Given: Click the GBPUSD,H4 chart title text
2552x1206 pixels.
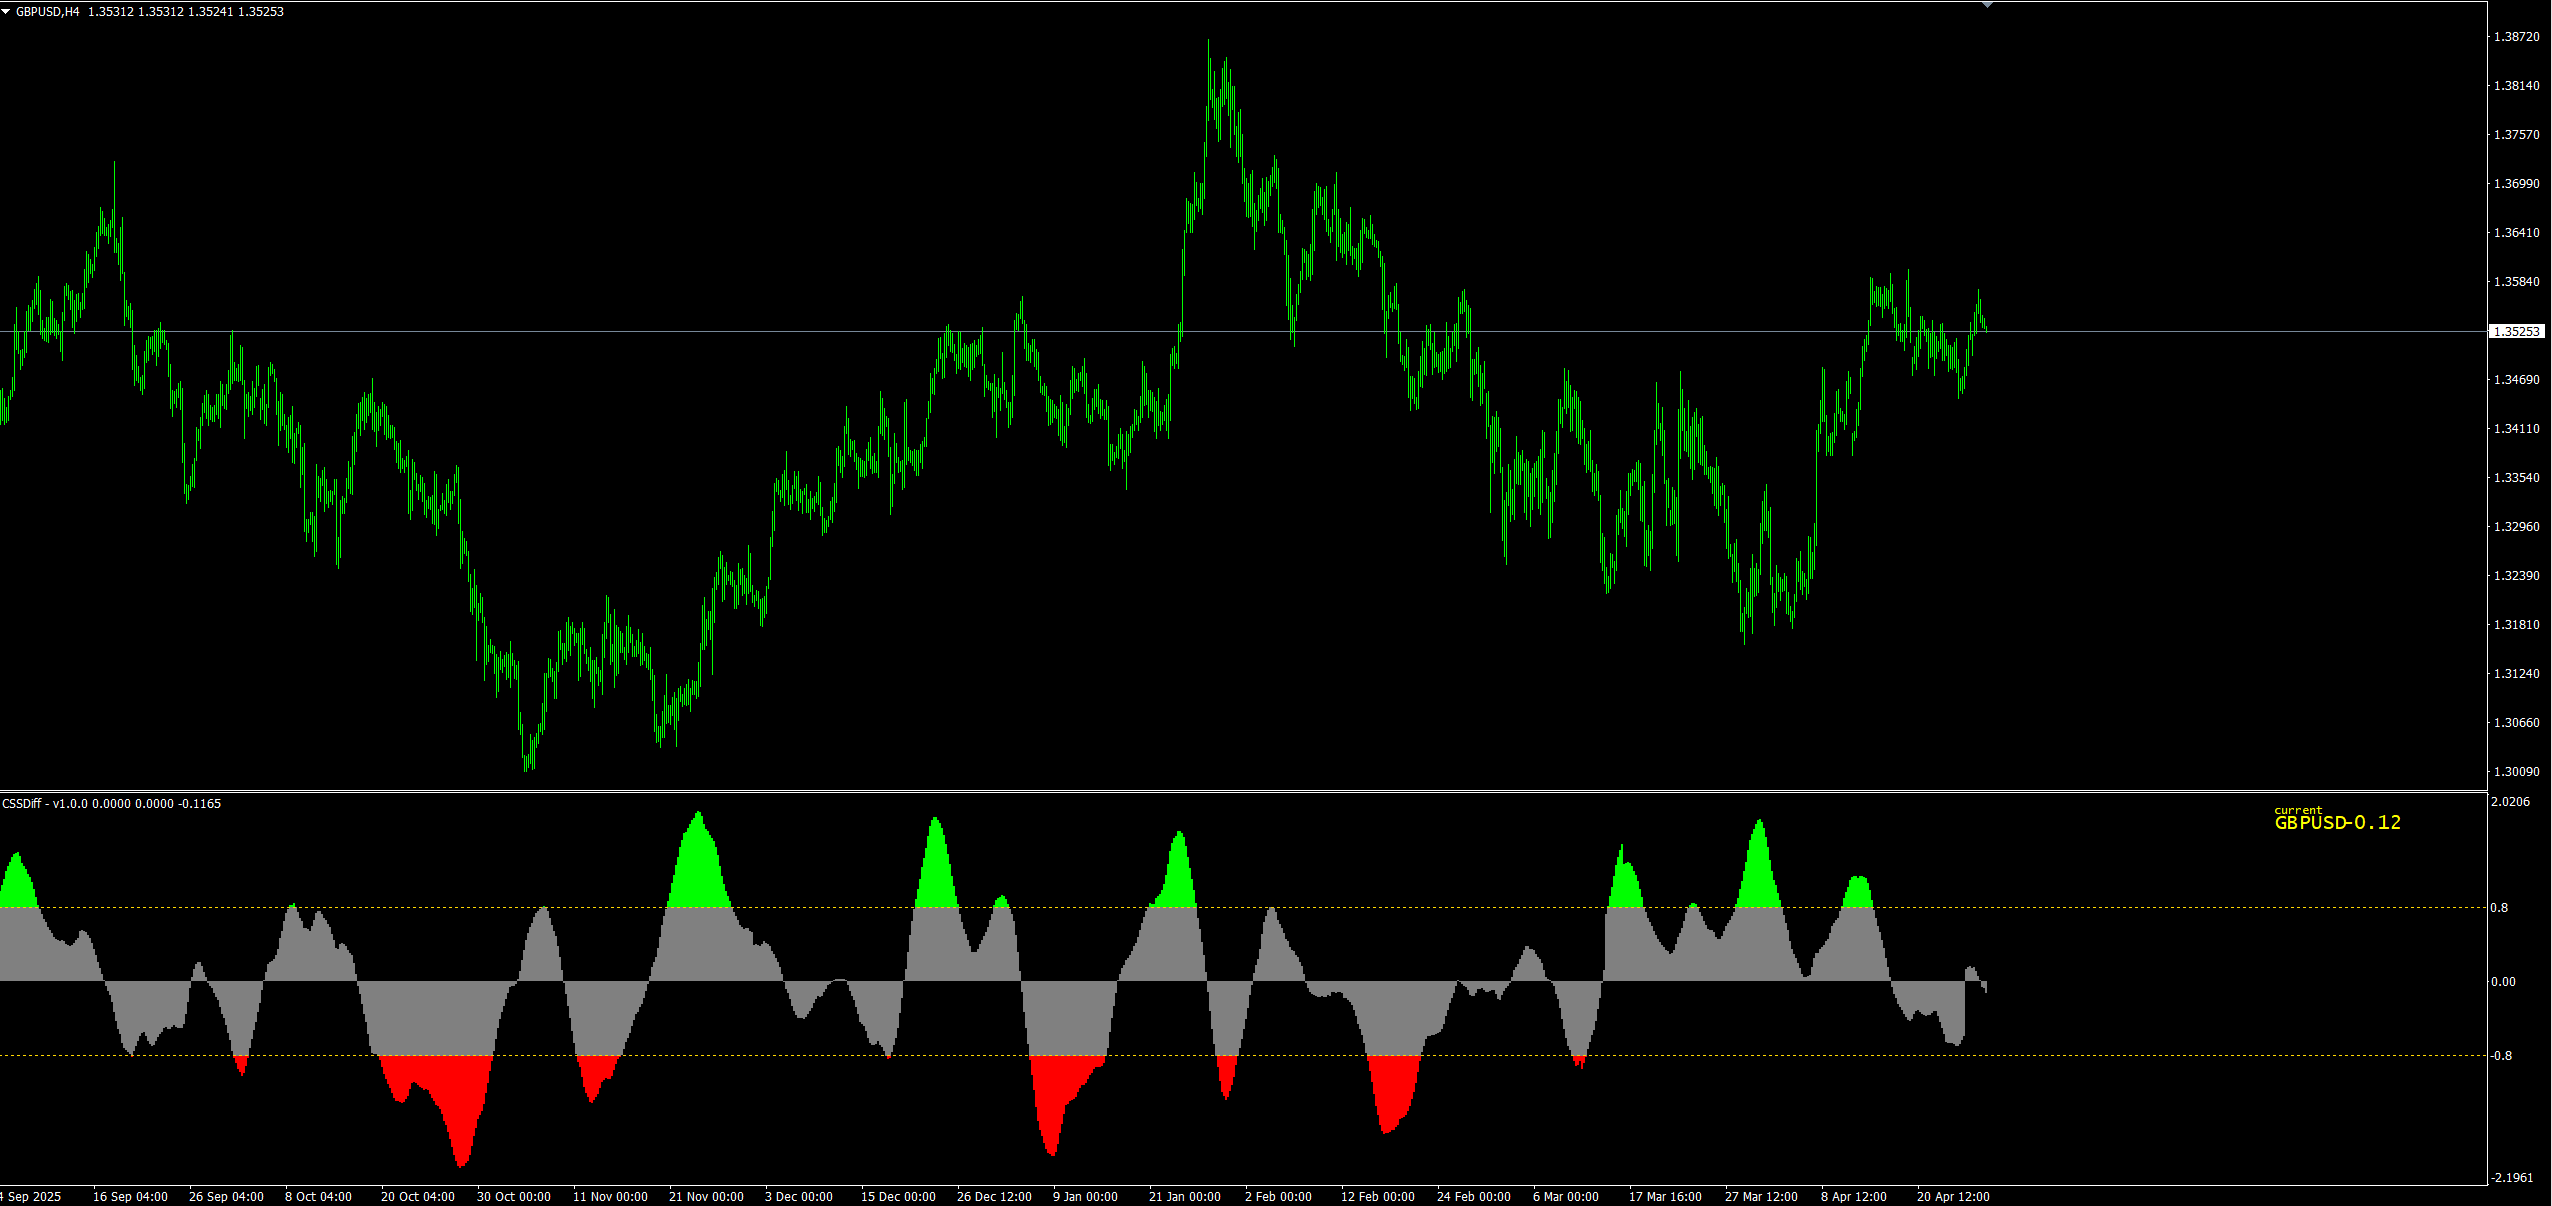Looking at the screenshot, I should coord(47,12).
